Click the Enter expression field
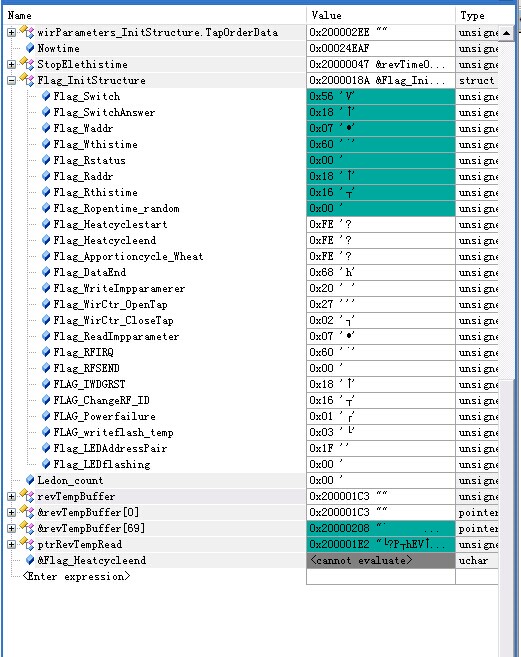 click(76, 577)
